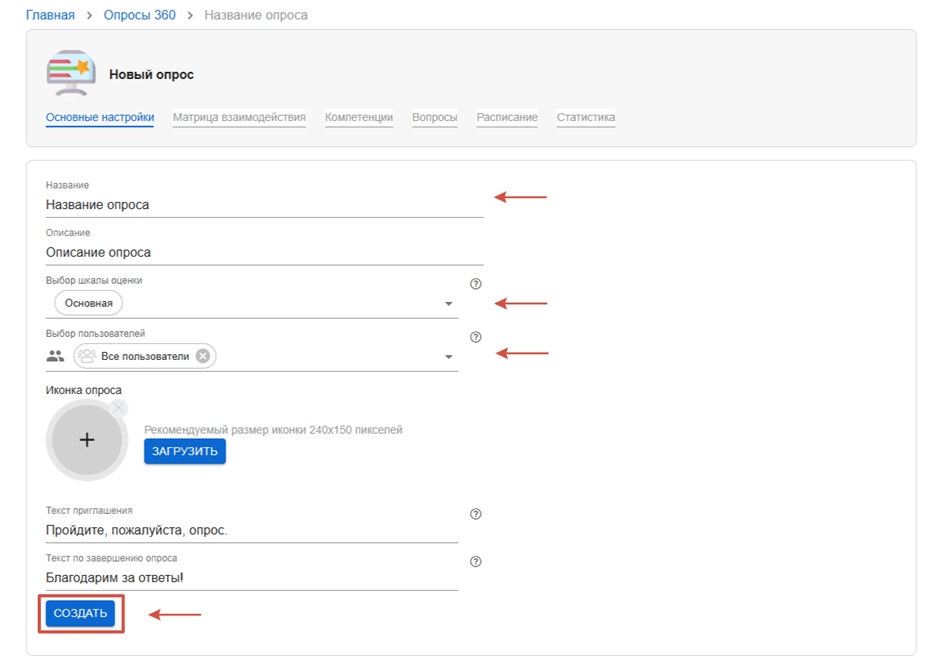
Task: Switch to 'Матрица взаимодействия' tab
Action: click(239, 118)
